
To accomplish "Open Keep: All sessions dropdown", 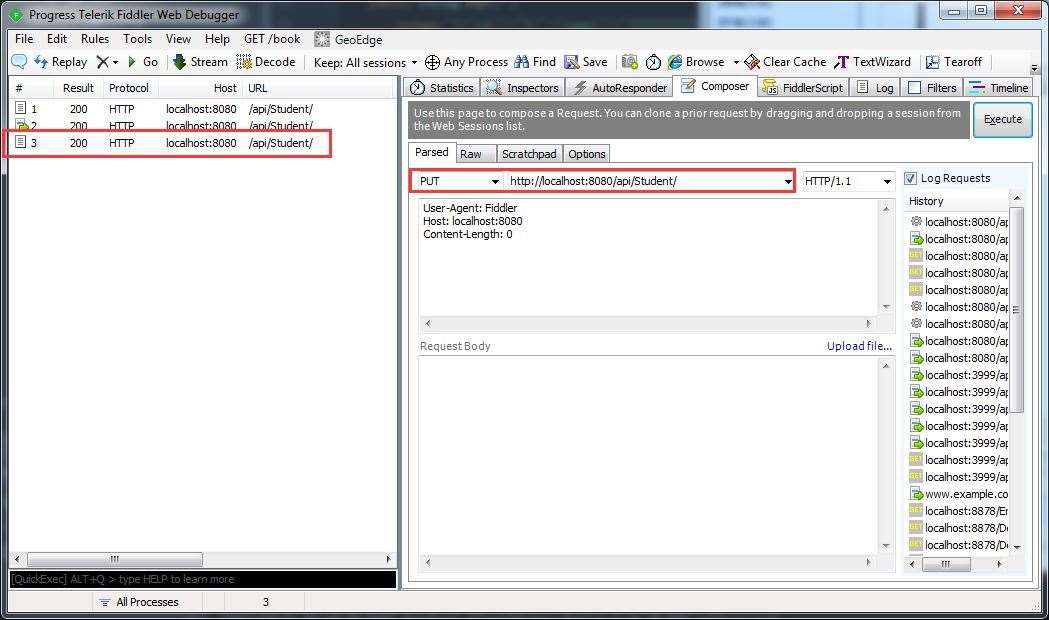I will [x=365, y=63].
